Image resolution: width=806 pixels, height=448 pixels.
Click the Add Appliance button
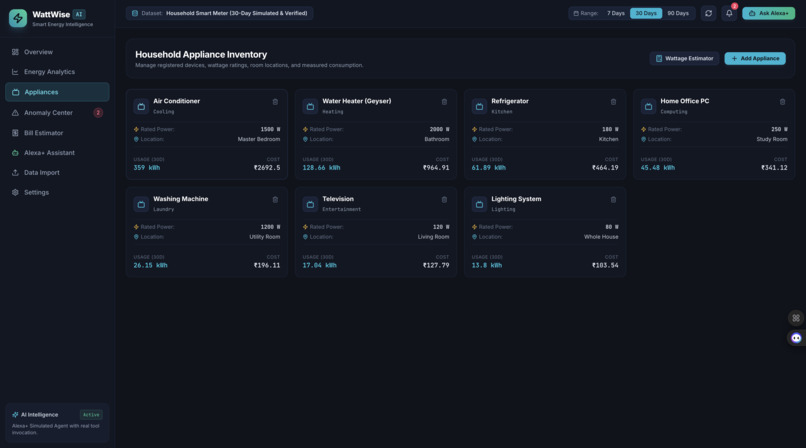[755, 59]
